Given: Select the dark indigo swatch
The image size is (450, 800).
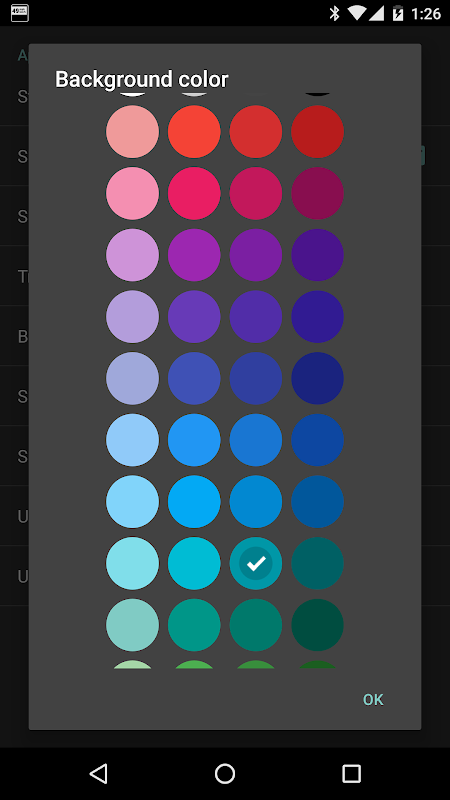Looking at the screenshot, I should [x=256, y=379].
